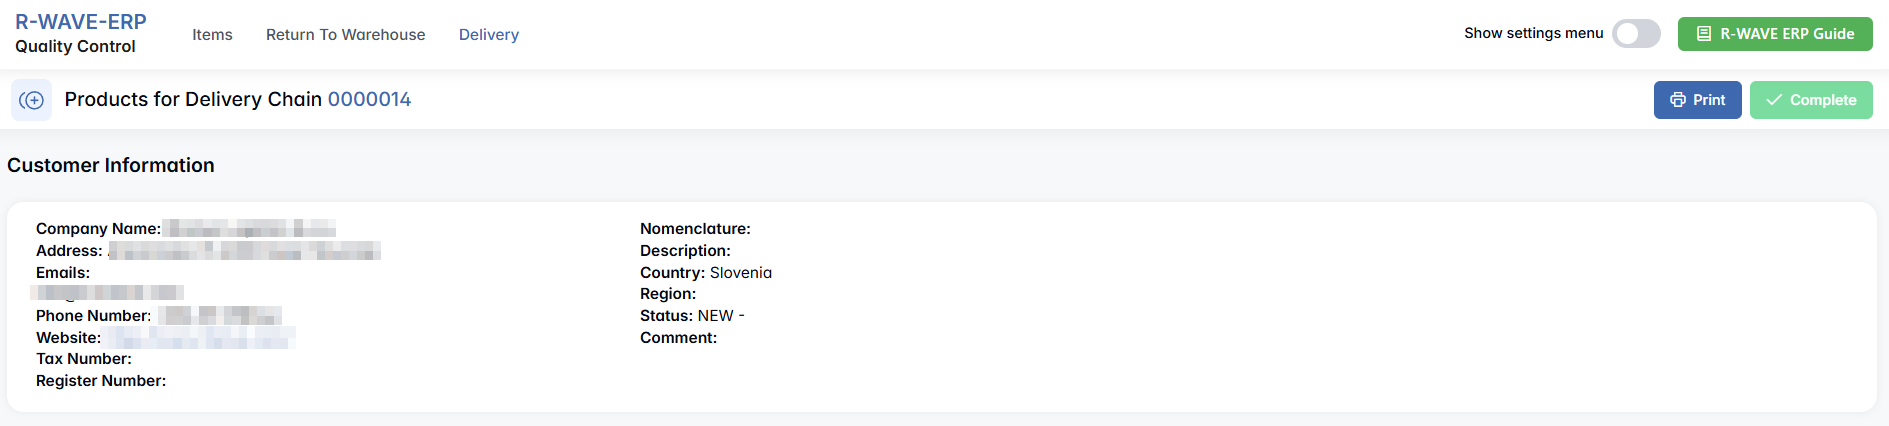Click the 'Products for Delivery Chain' title text
The height and width of the screenshot is (426, 1889).
point(193,100)
